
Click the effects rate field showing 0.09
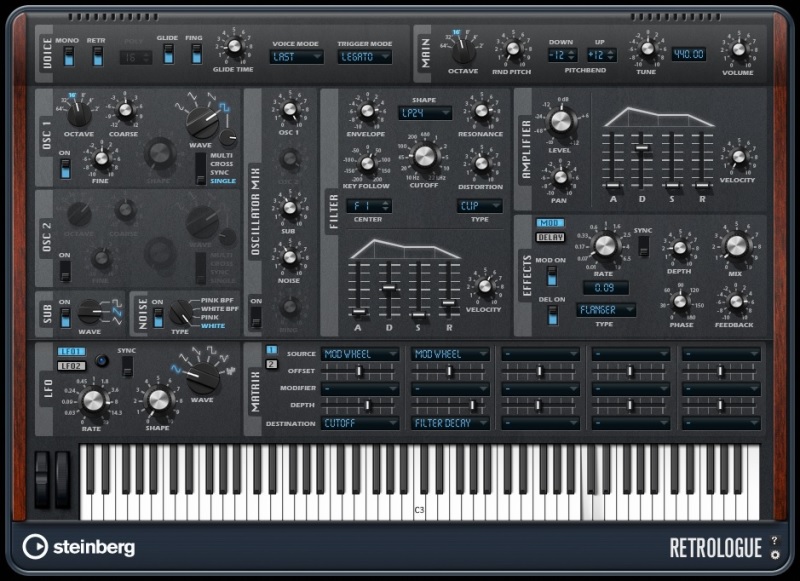point(605,288)
